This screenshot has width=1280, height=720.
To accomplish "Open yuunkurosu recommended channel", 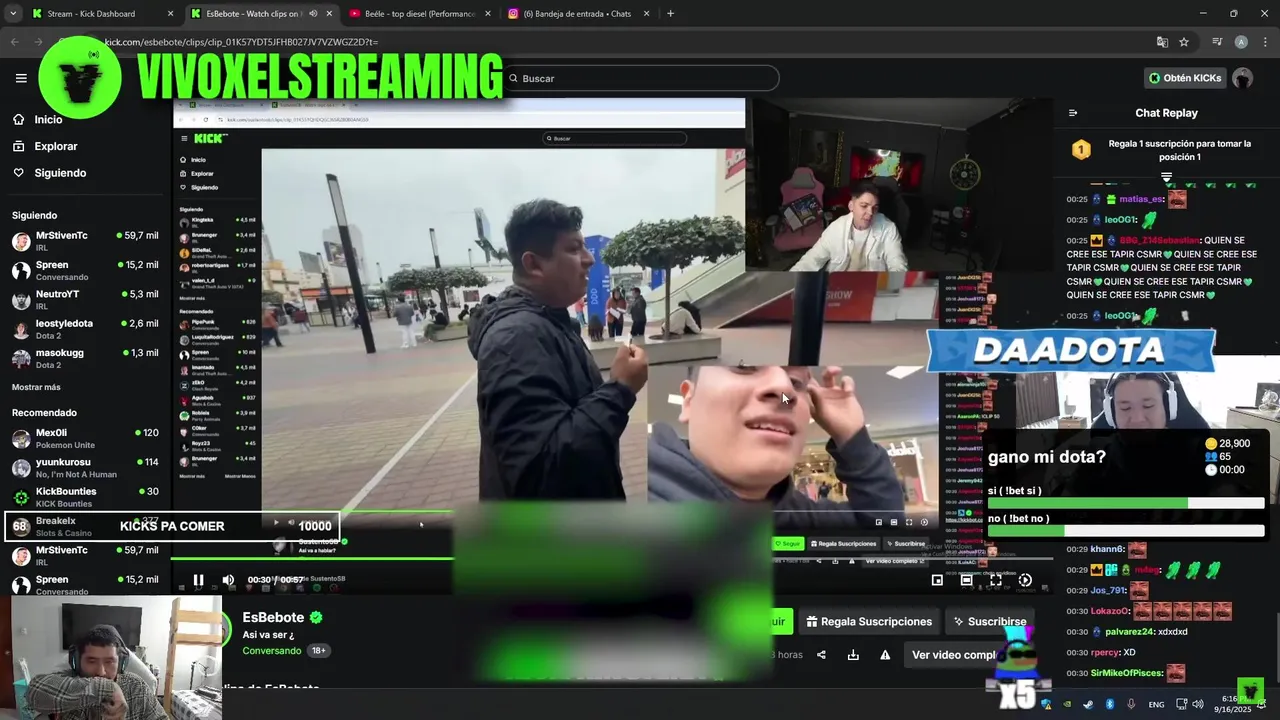I will pyautogui.click(x=85, y=467).
